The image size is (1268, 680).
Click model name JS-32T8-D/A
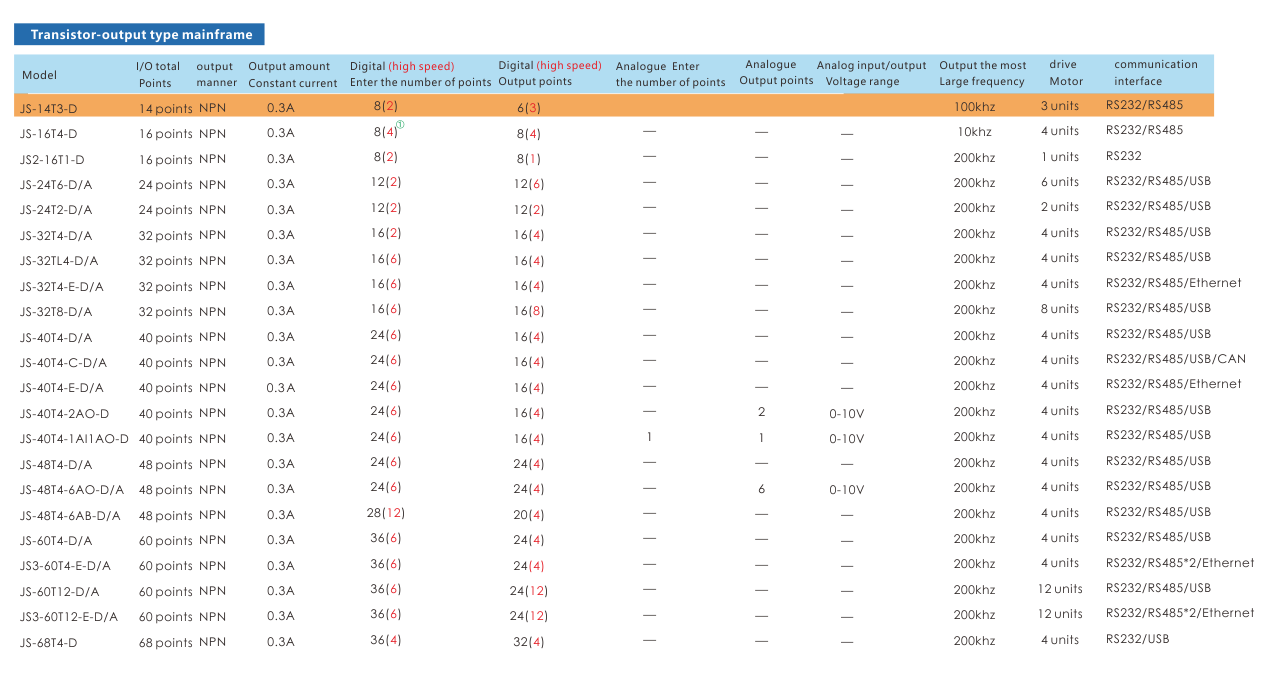pos(56,312)
